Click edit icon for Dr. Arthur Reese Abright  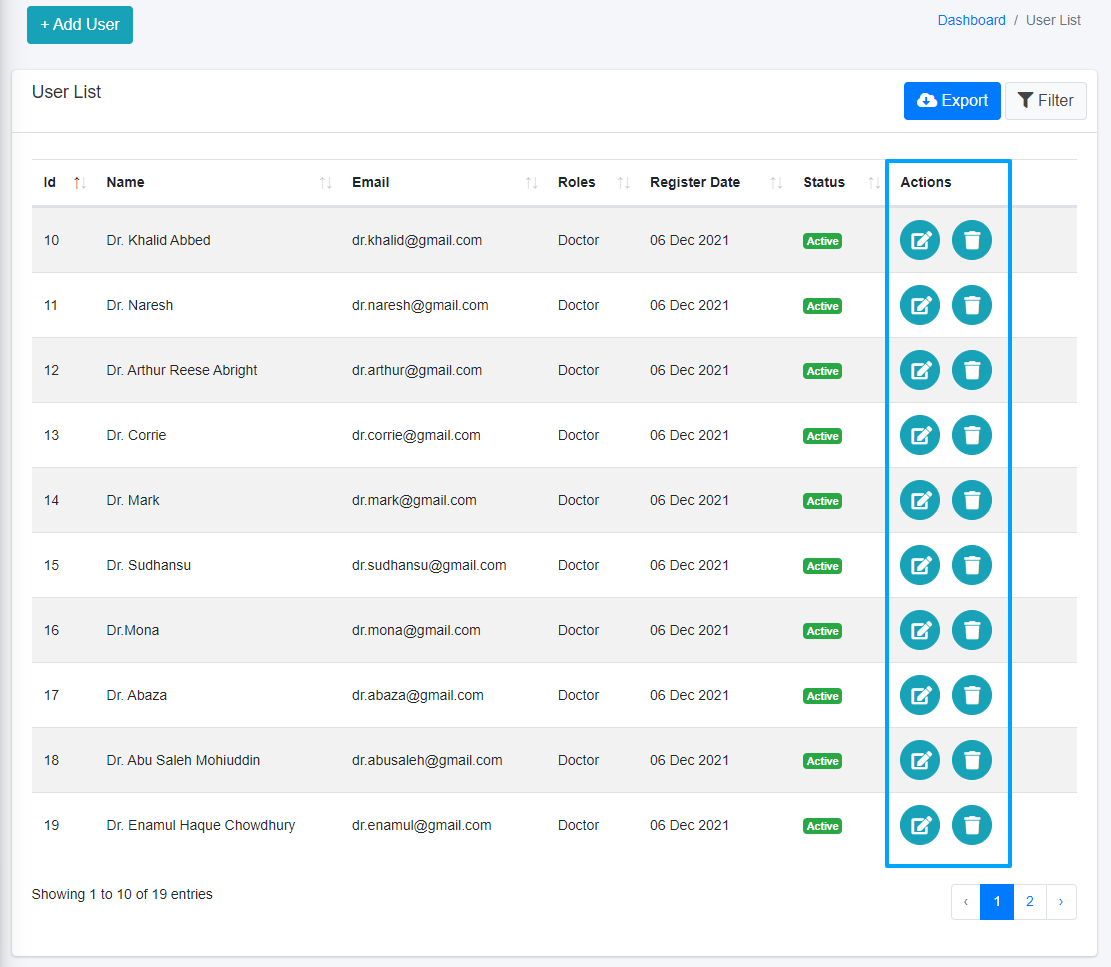pos(920,370)
